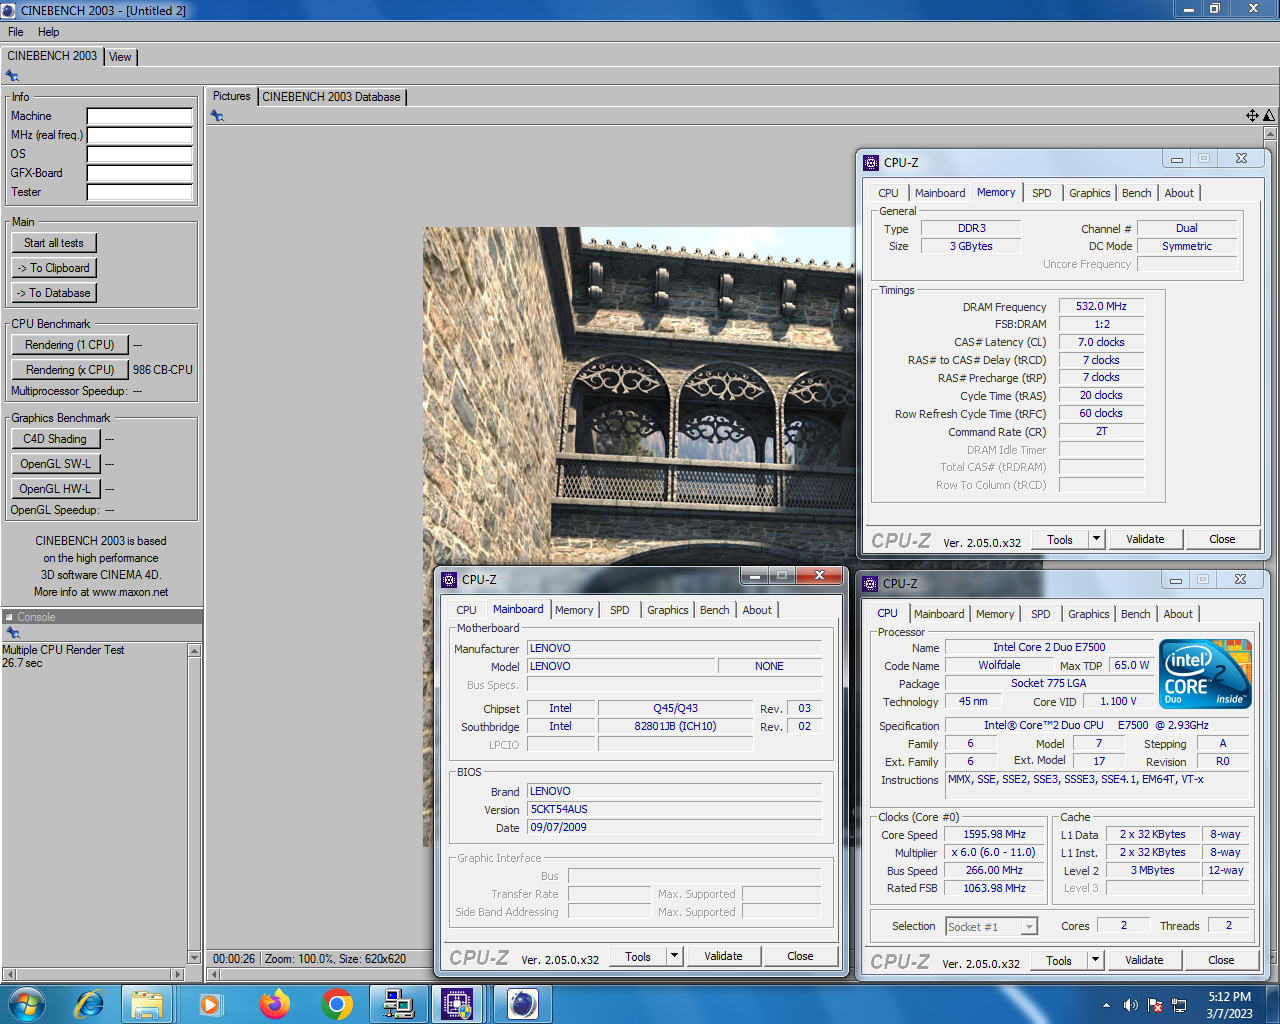Click the move-view cross arrows icon
The width and height of the screenshot is (1280, 1024).
click(1252, 116)
